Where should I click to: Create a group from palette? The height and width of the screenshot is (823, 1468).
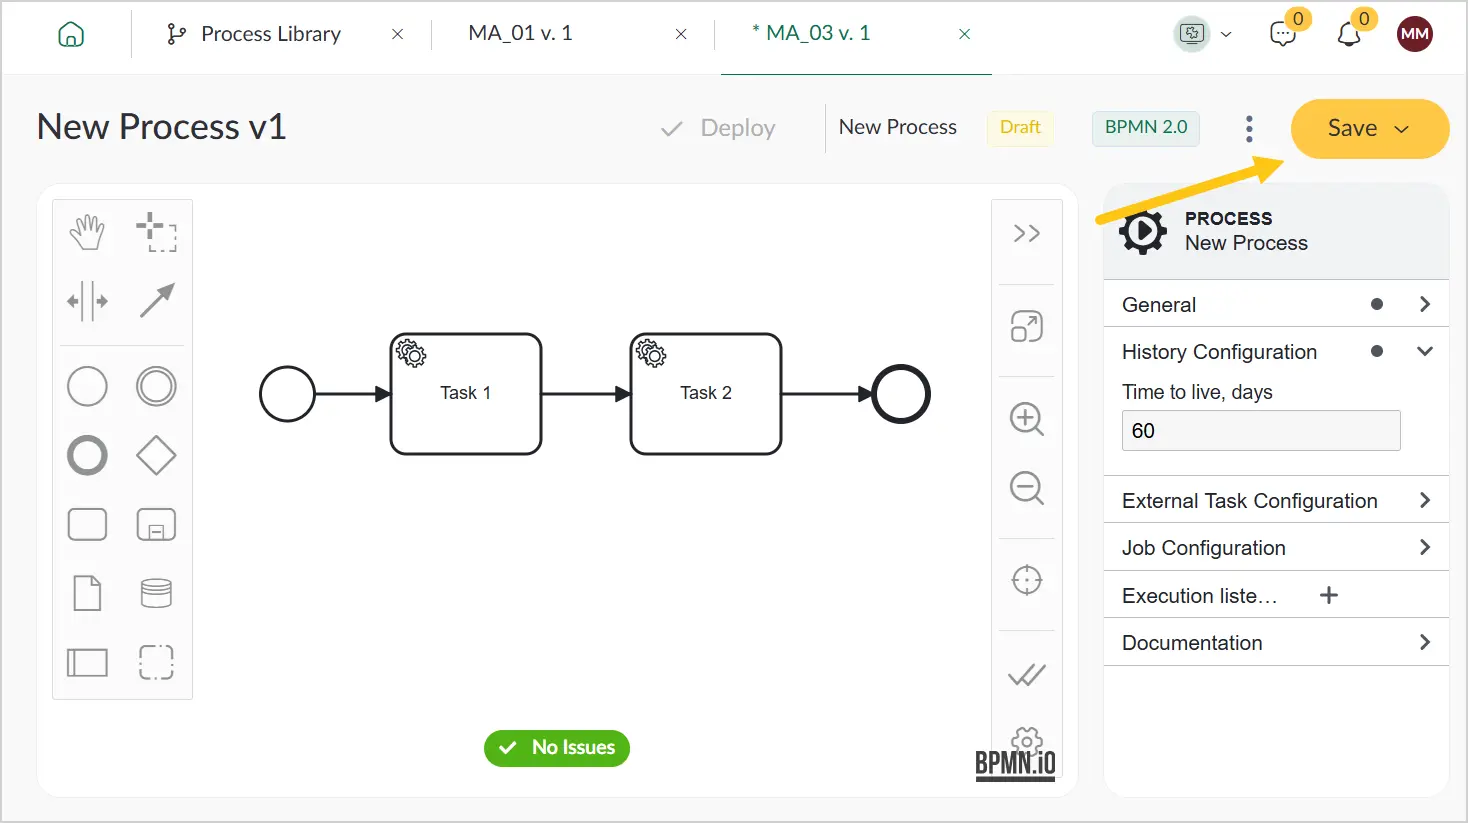tap(156, 662)
